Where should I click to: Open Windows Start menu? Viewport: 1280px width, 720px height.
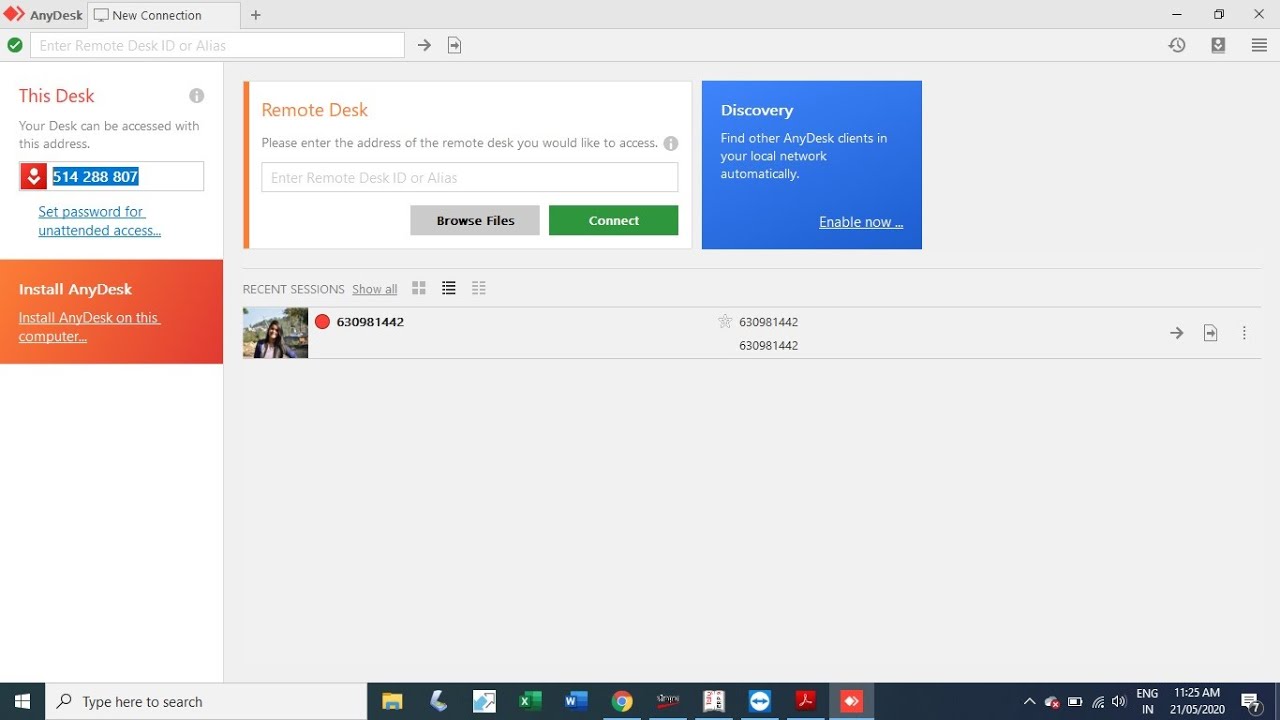click(x=23, y=701)
